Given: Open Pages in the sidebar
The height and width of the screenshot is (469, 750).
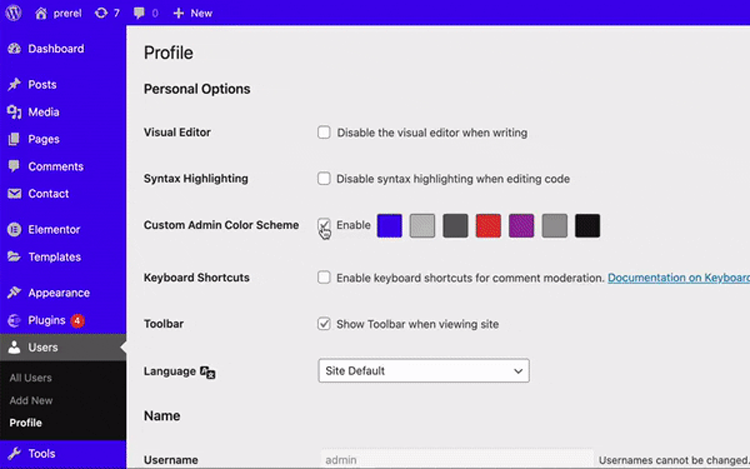Looking at the screenshot, I should pyautogui.click(x=44, y=139).
